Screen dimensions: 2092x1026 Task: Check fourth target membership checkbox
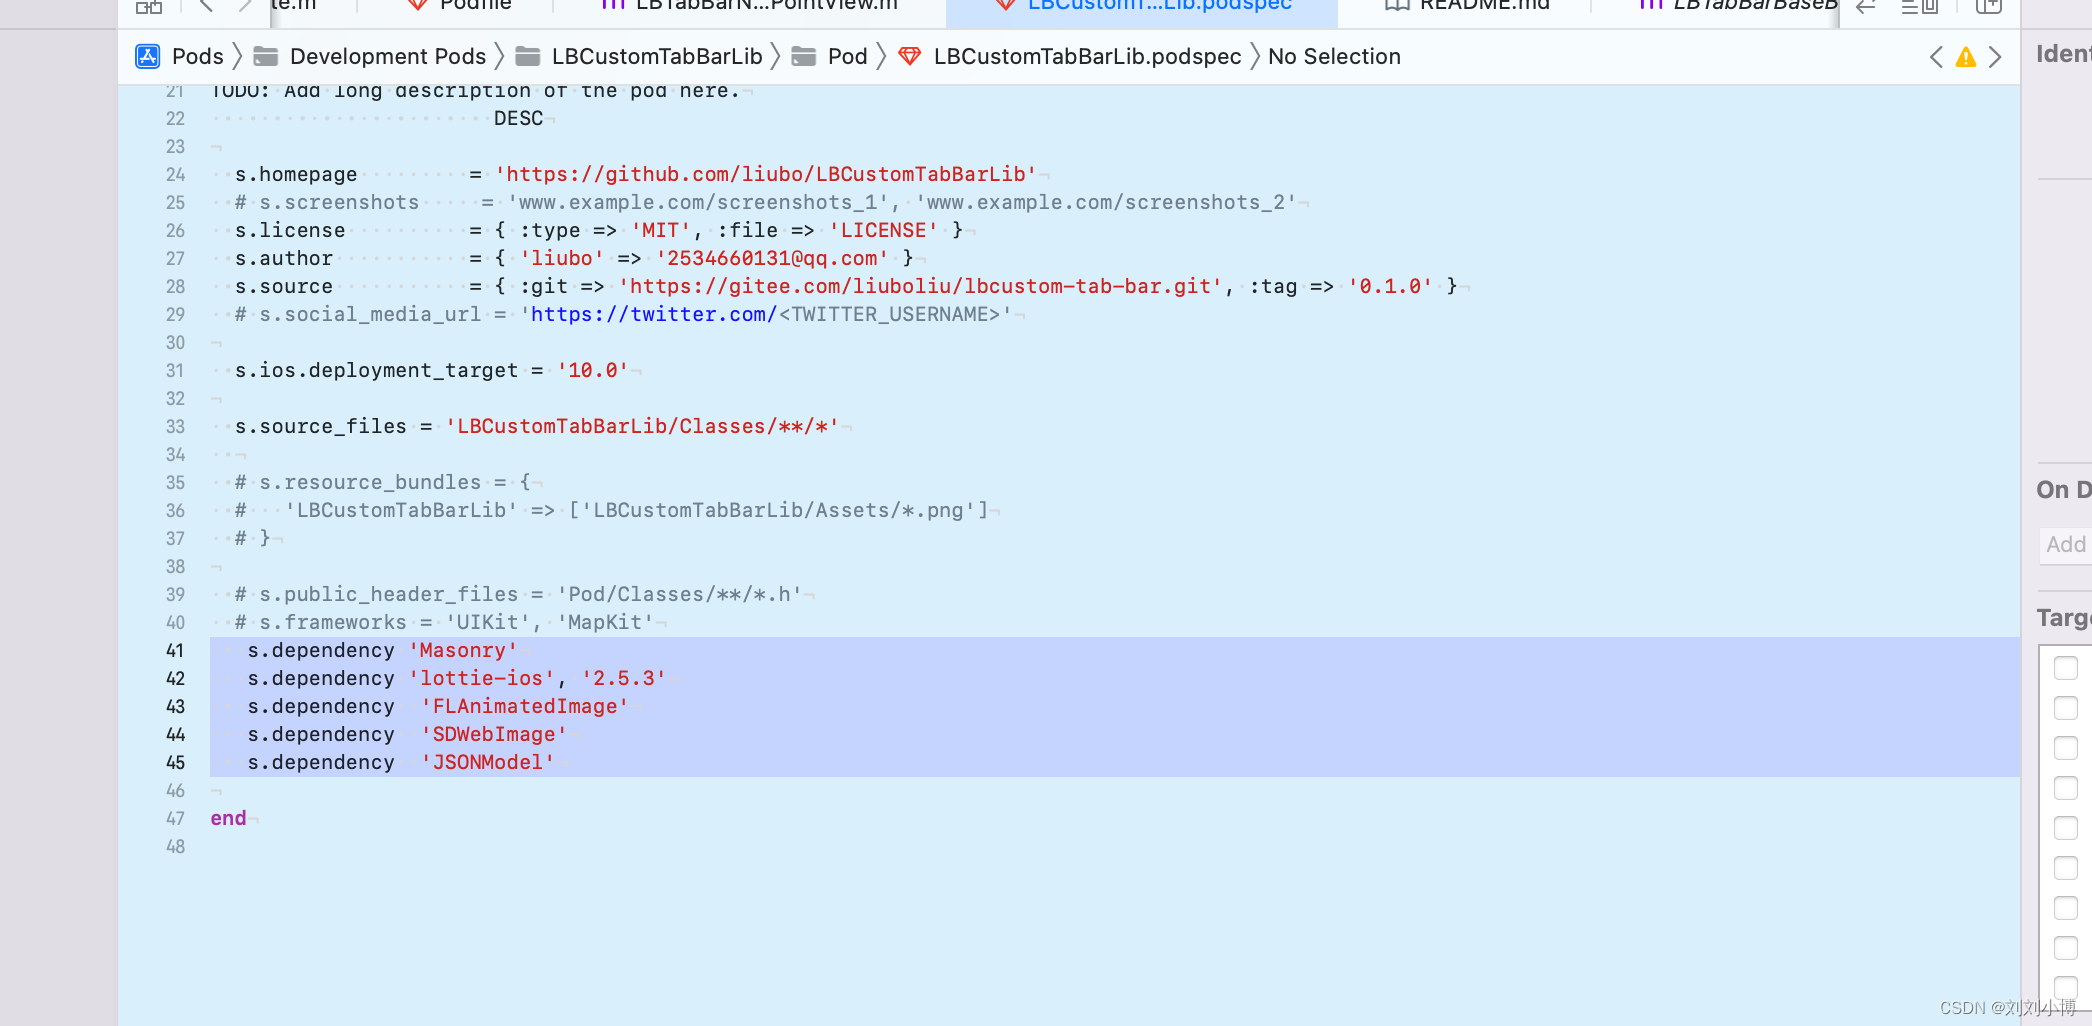click(2066, 788)
